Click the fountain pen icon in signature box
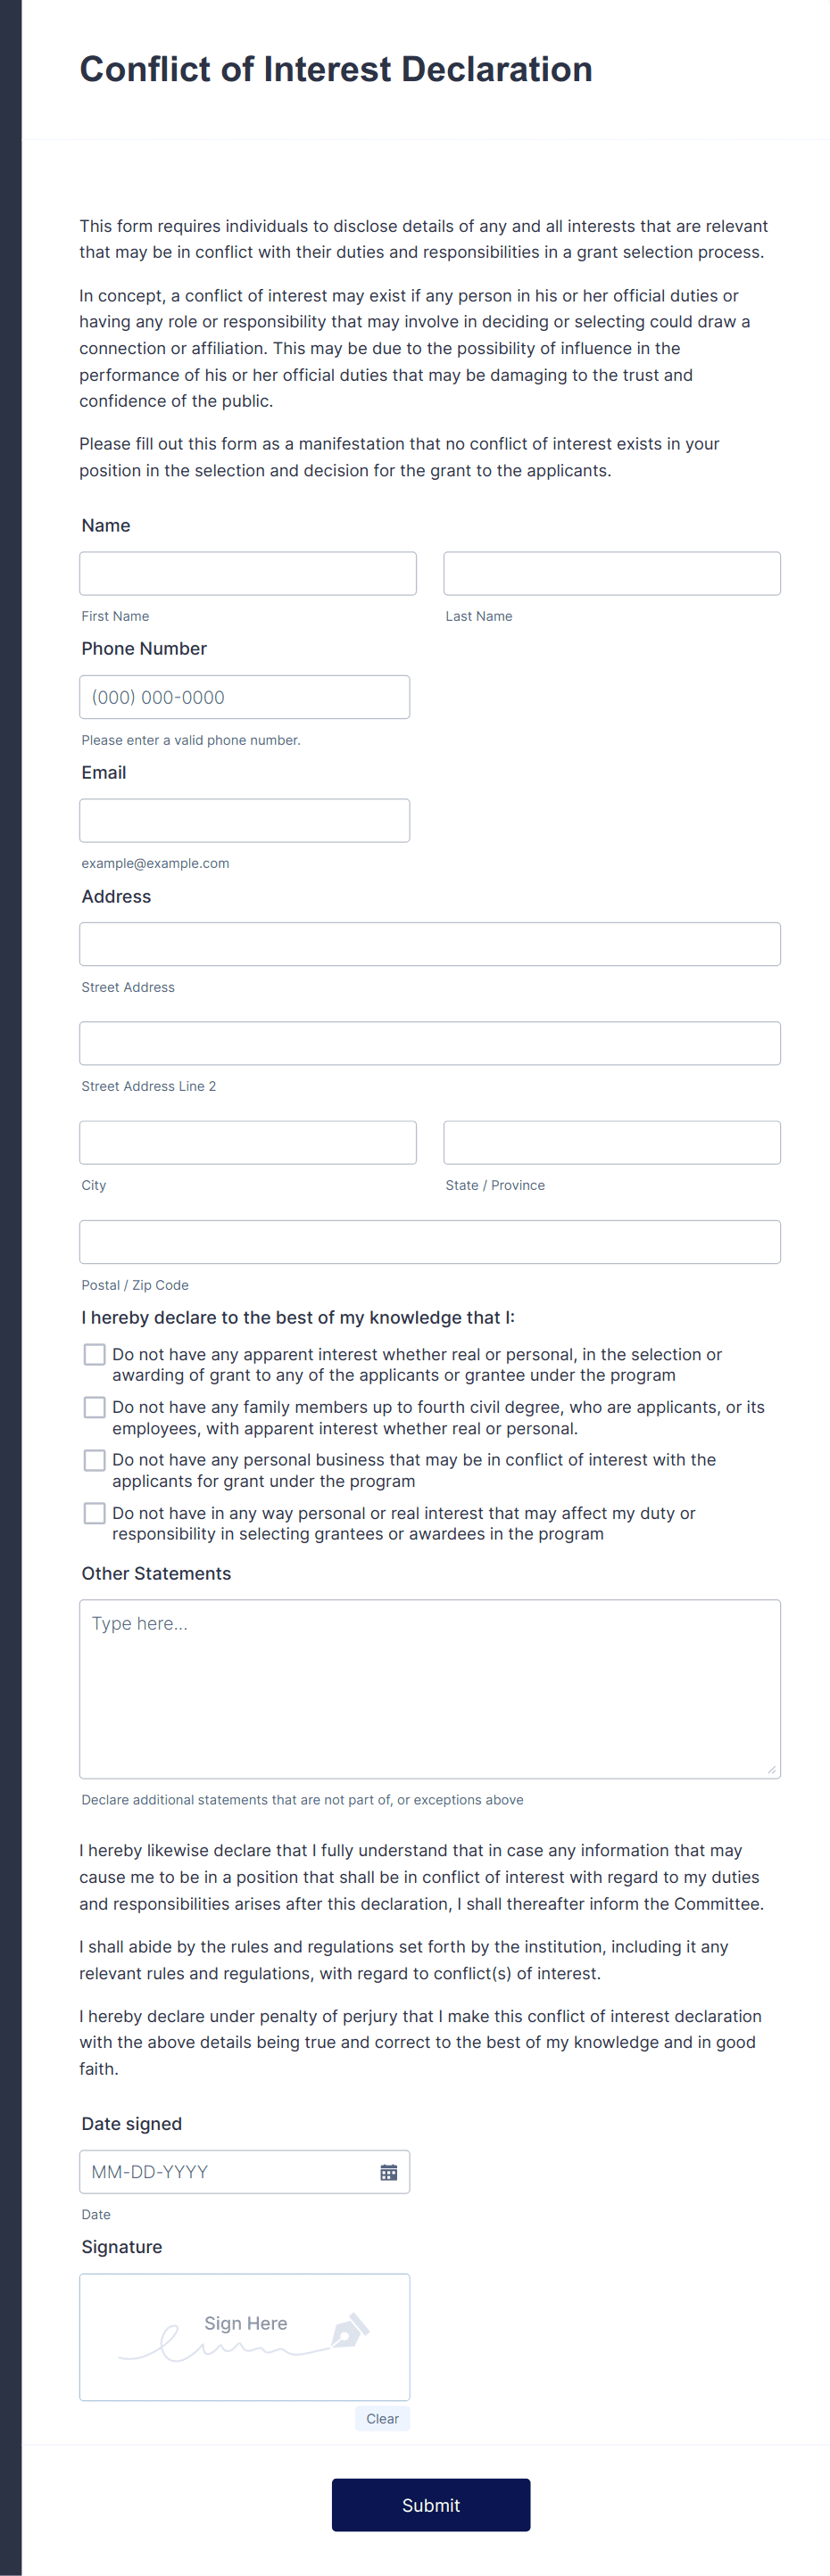The width and height of the screenshot is (830, 2576). click(x=350, y=2329)
